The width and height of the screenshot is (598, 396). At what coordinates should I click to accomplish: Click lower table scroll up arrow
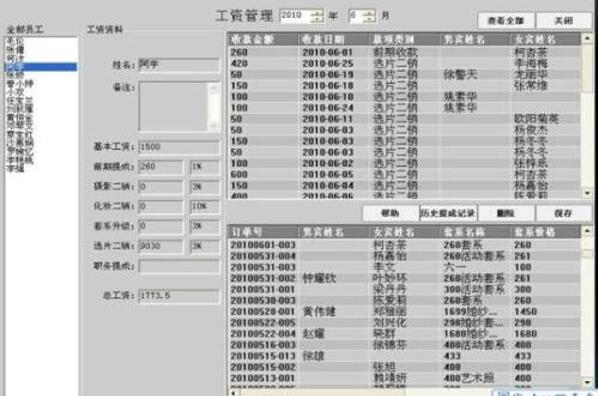[x=587, y=230]
